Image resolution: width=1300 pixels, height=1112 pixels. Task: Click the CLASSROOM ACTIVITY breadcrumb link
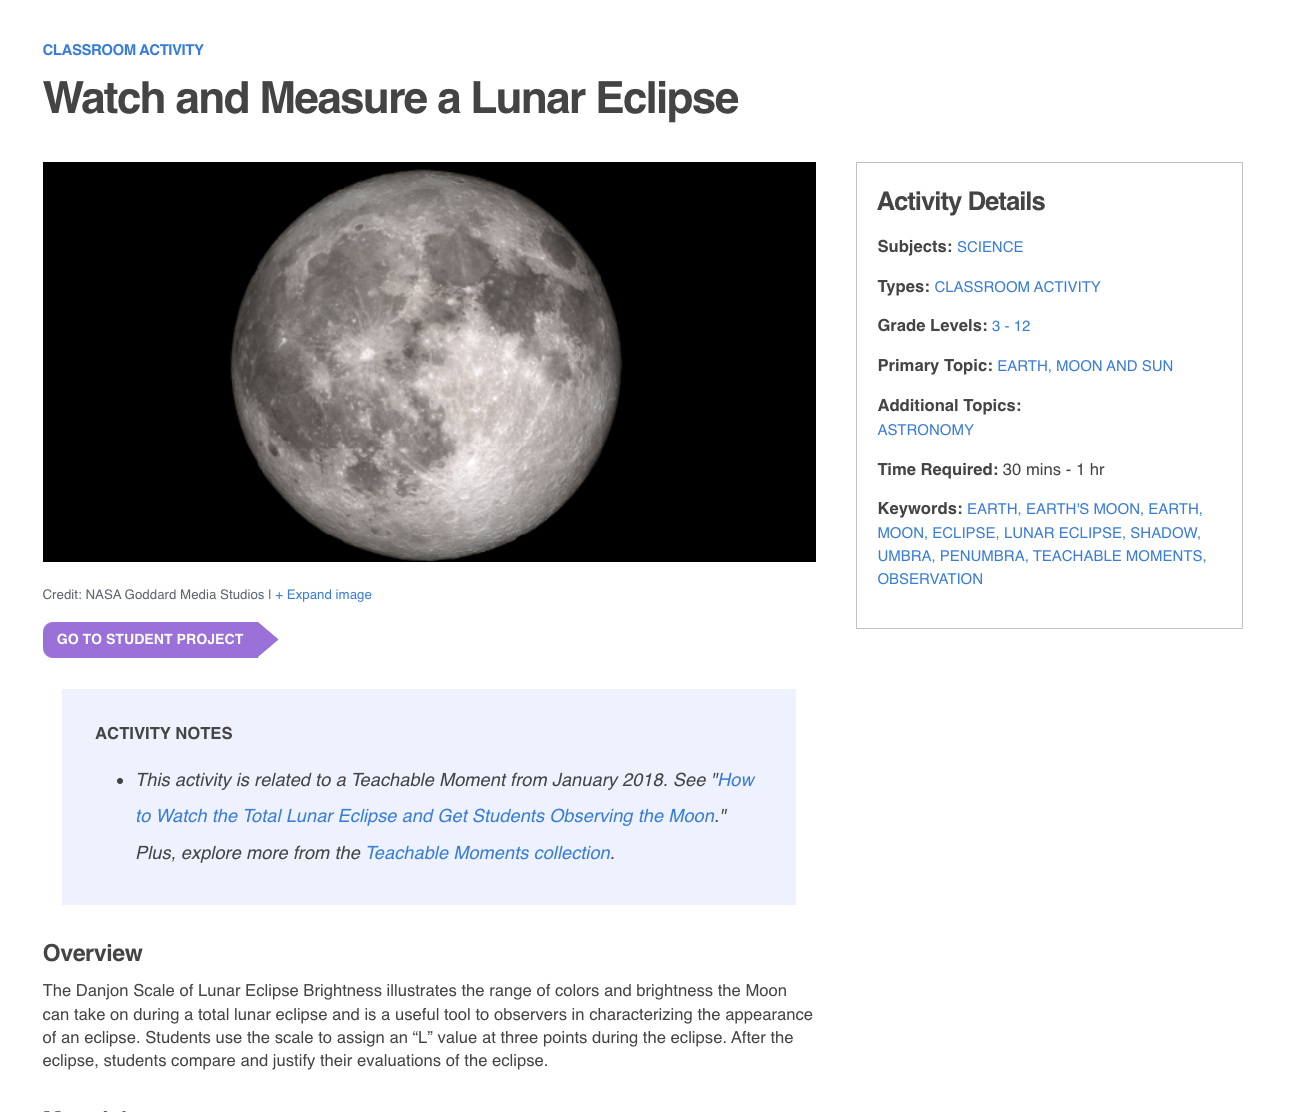(122, 50)
